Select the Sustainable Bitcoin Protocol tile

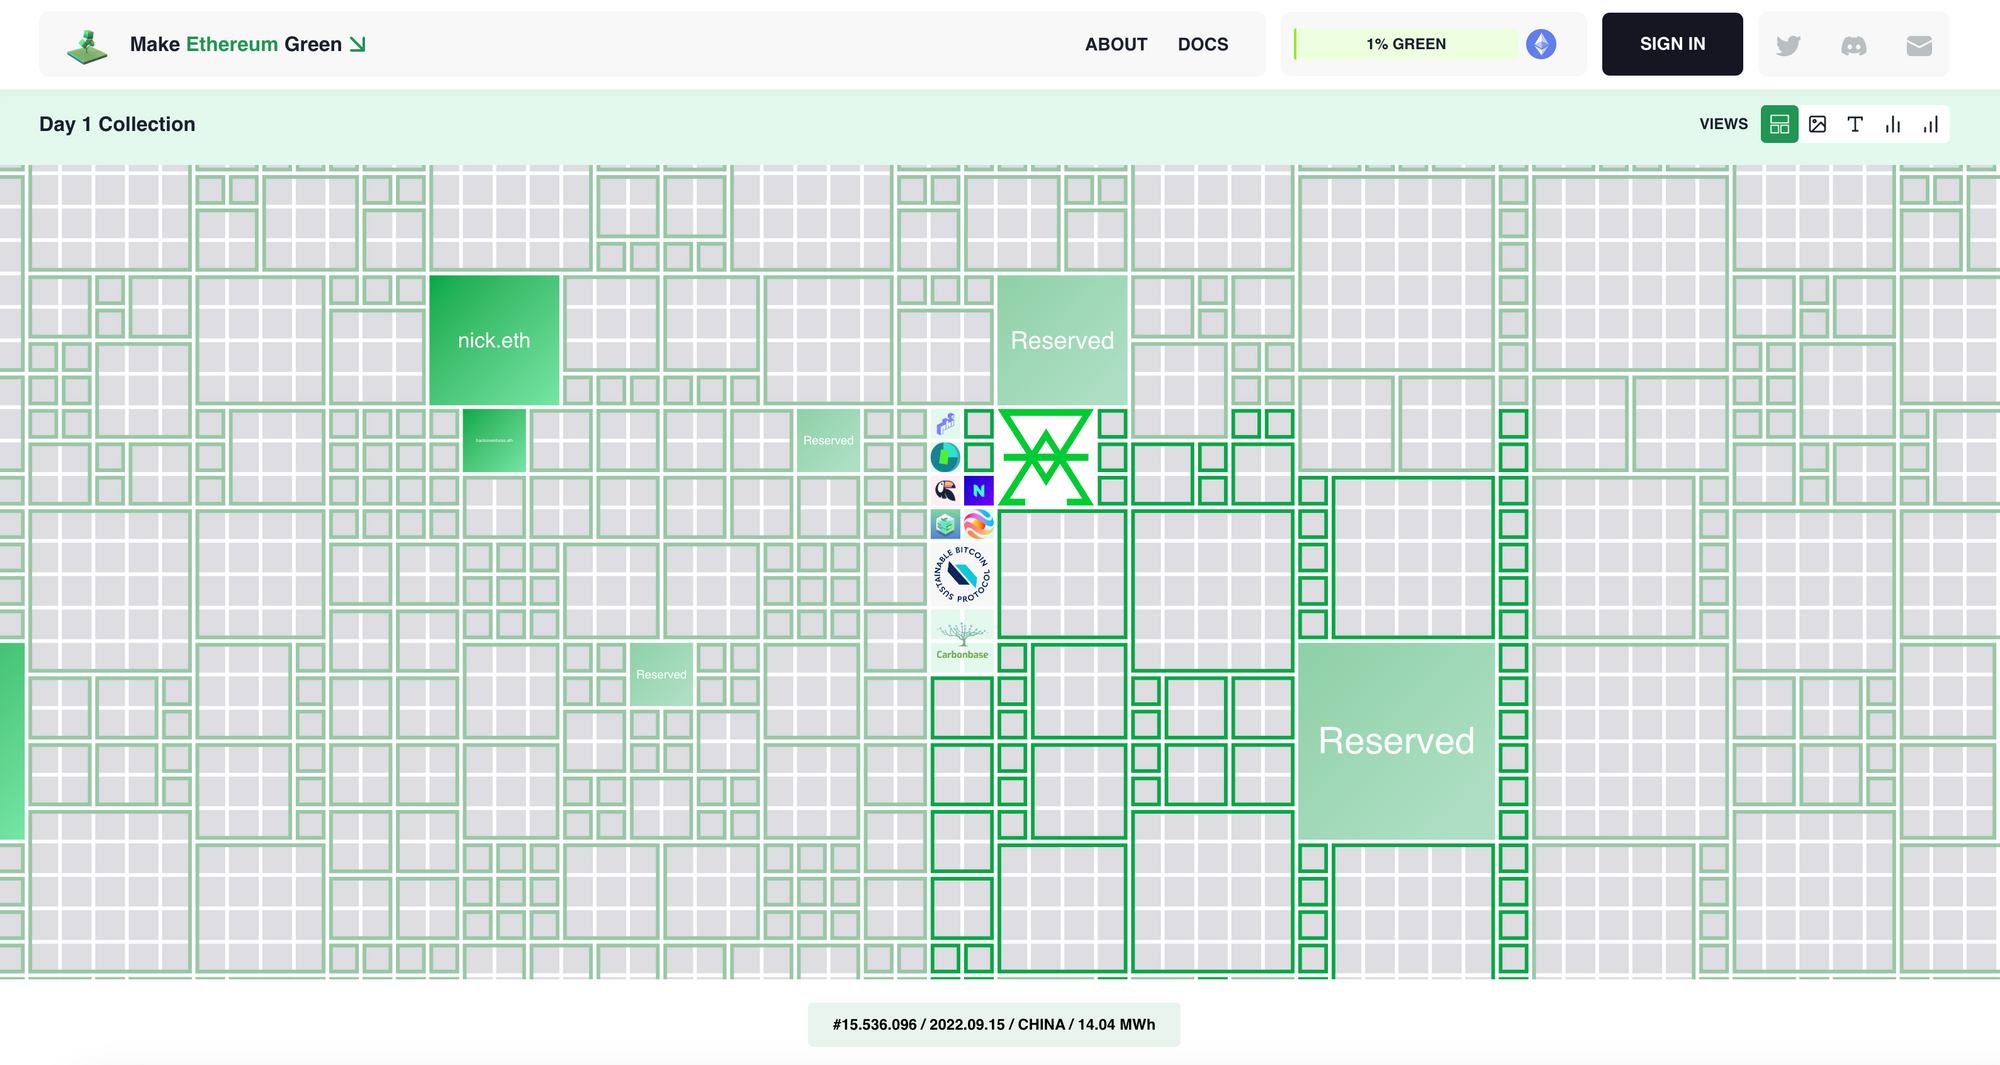pyautogui.click(x=962, y=574)
